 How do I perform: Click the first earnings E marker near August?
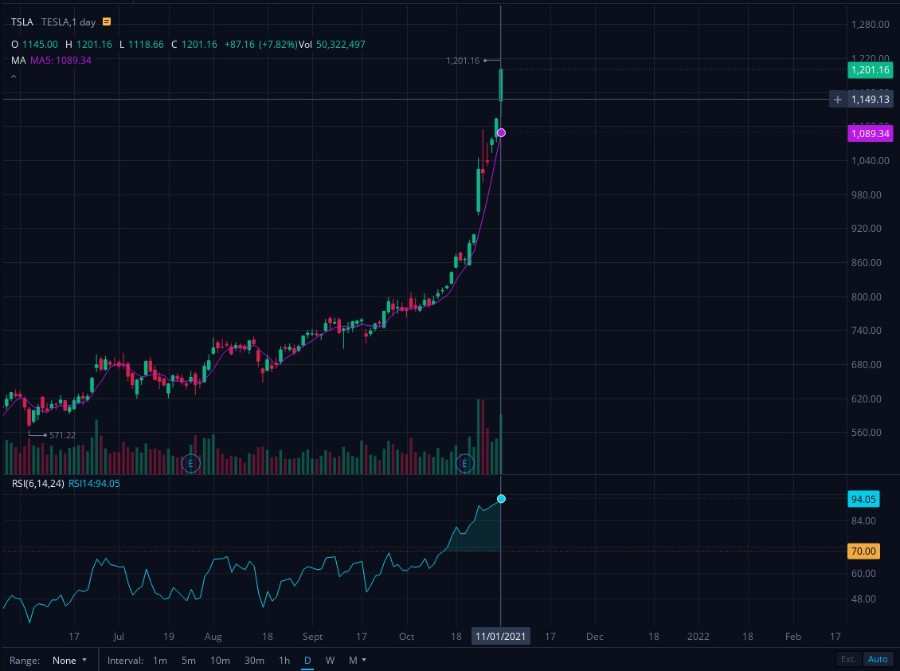coord(191,463)
